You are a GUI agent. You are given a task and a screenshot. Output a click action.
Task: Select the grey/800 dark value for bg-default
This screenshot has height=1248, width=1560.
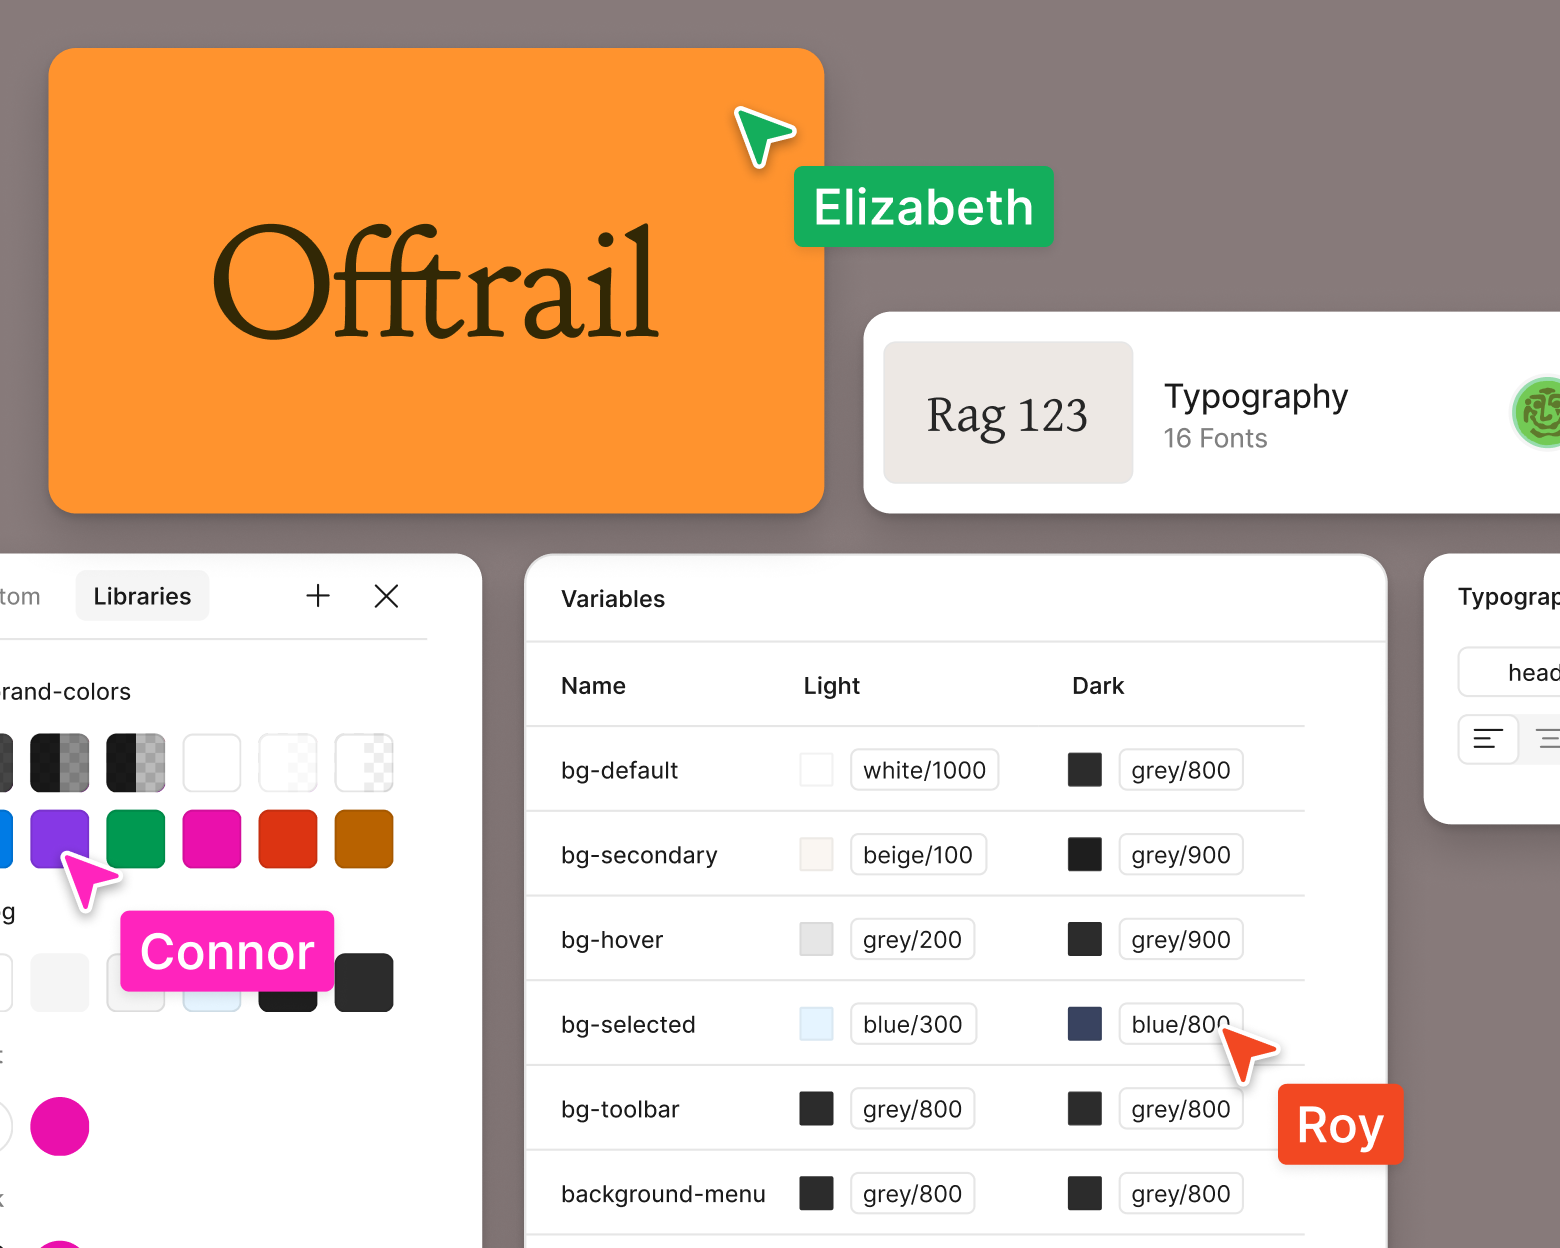tap(1181, 770)
